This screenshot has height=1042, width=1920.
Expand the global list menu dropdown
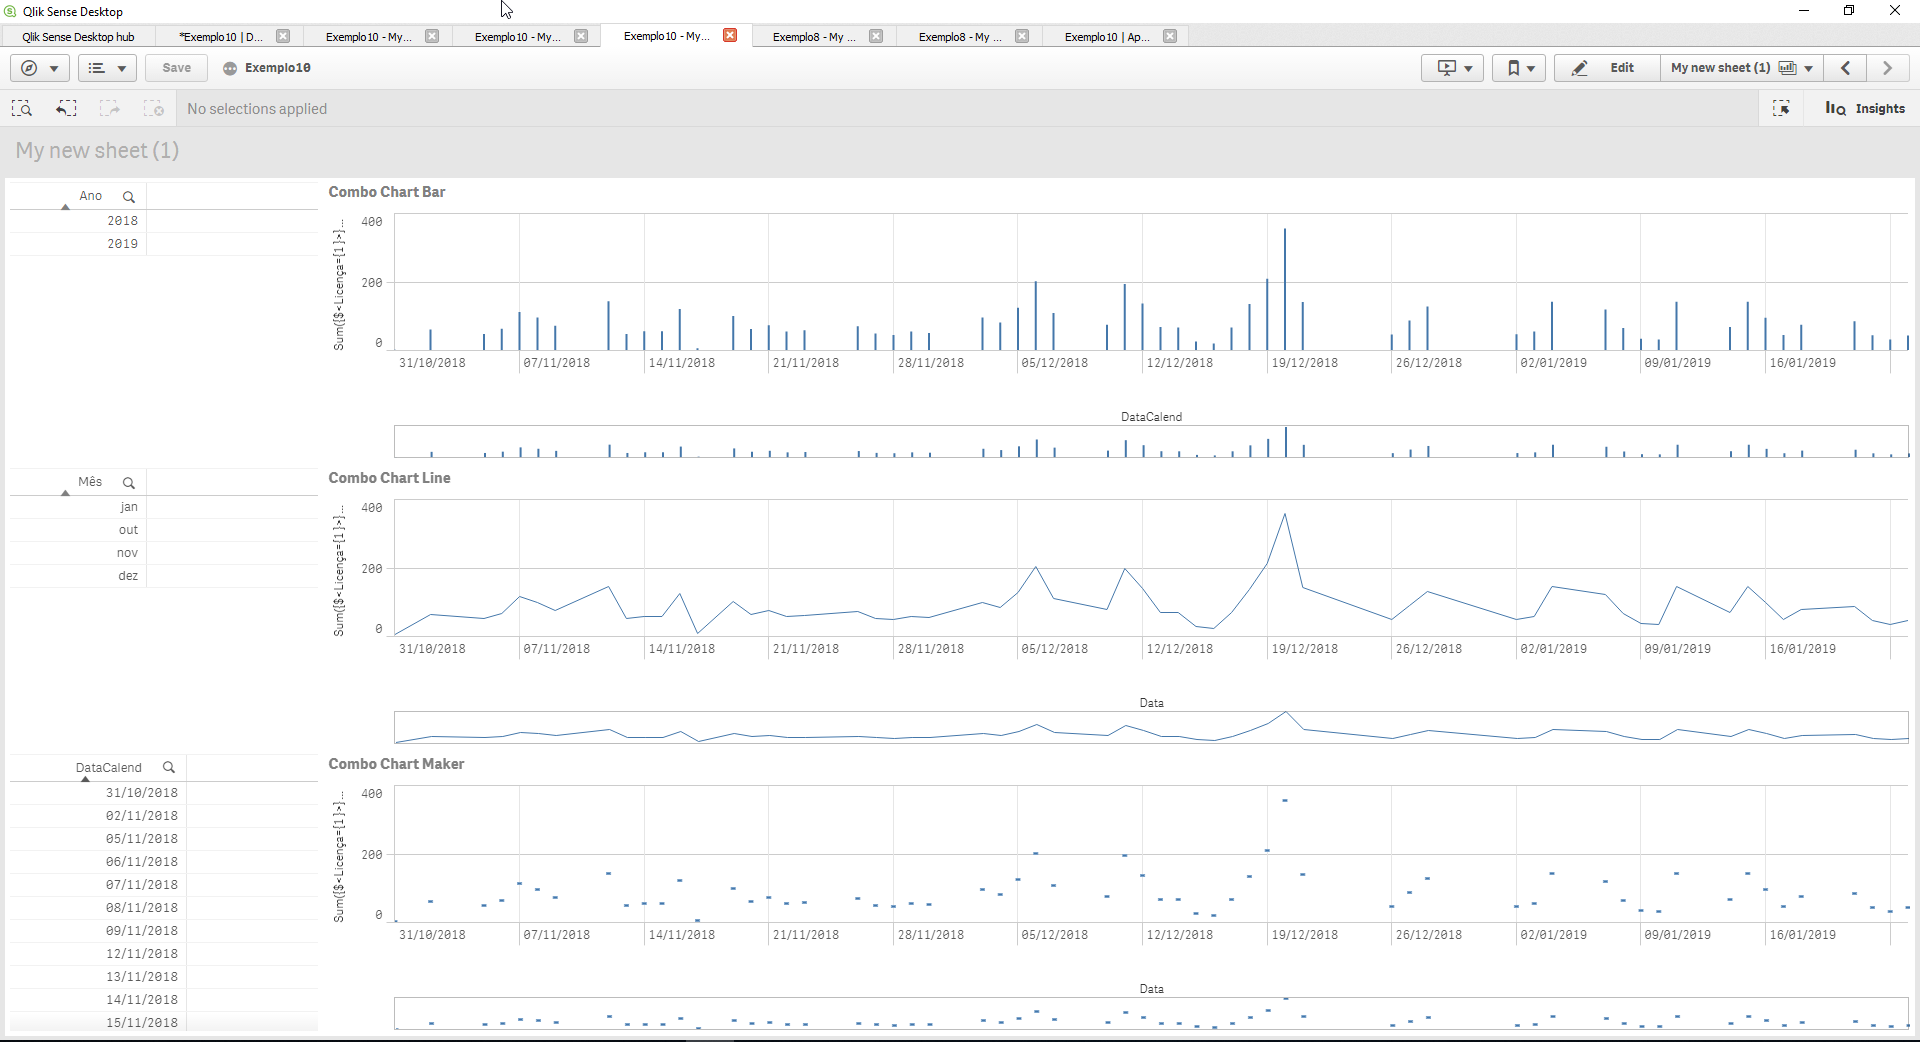pos(106,68)
